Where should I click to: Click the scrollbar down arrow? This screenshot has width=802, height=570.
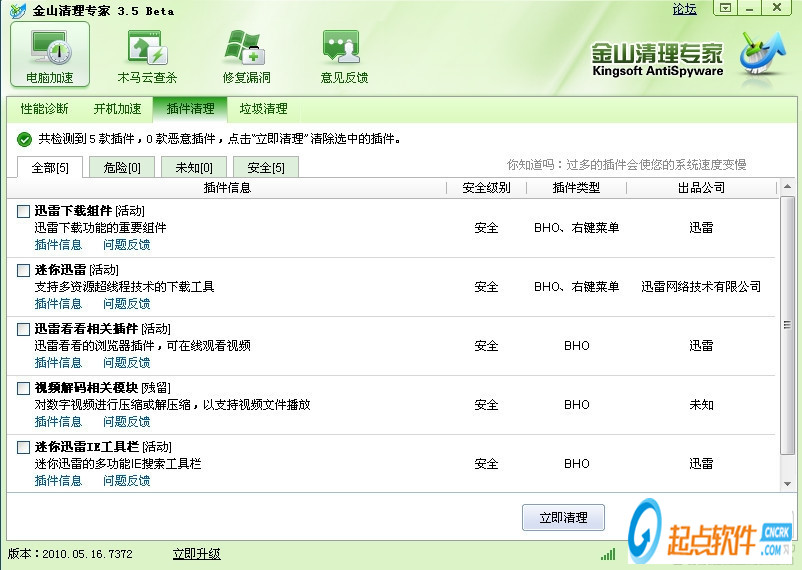[787, 484]
